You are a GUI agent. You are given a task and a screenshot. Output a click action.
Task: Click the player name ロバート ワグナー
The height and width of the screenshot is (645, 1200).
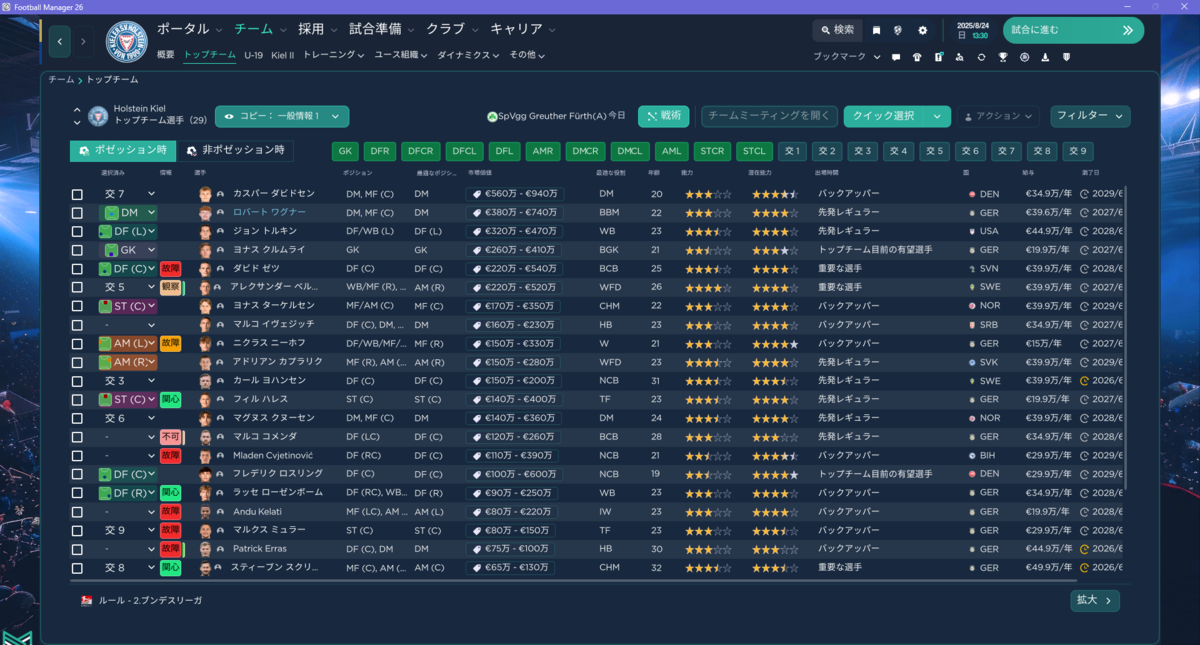tap(270, 213)
